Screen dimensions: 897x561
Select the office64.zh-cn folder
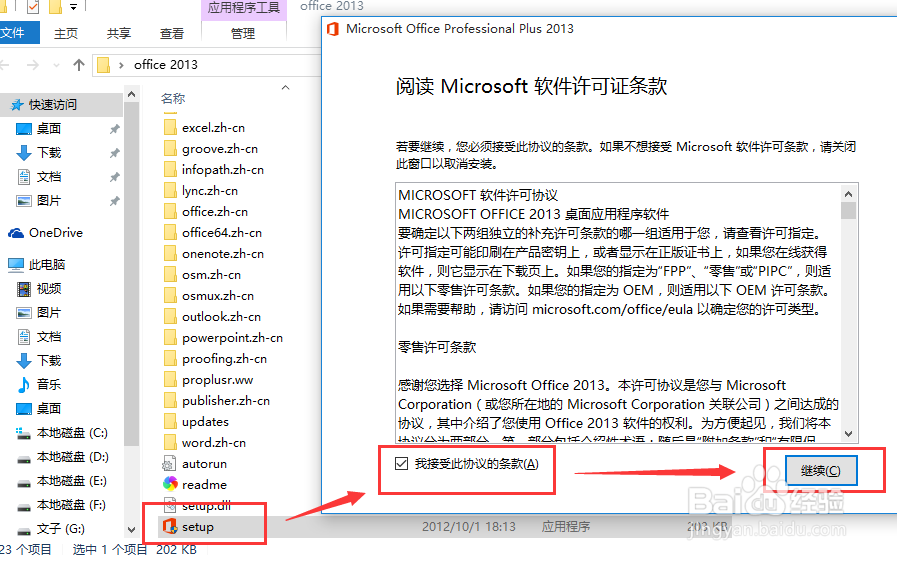pyautogui.click(x=221, y=233)
